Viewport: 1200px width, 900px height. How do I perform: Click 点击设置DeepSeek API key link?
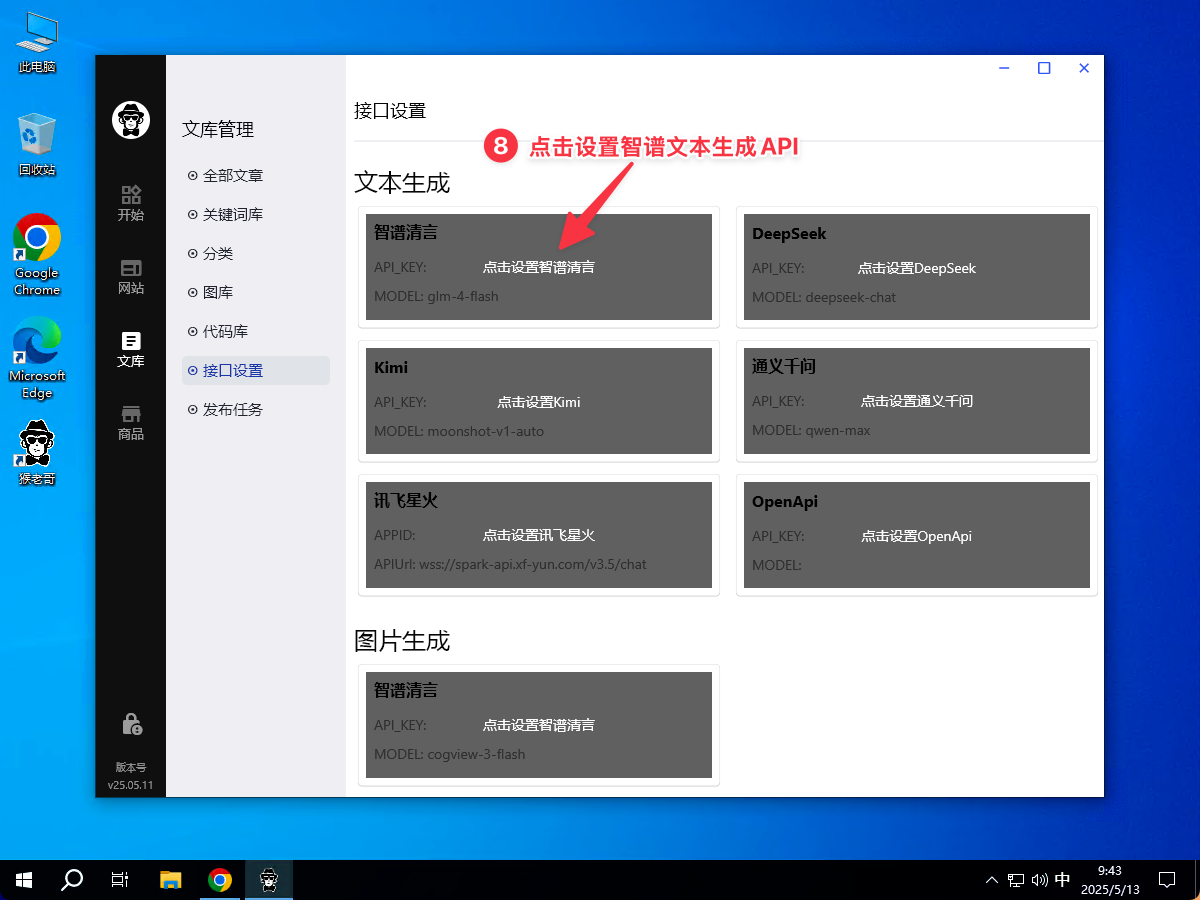[917, 269]
